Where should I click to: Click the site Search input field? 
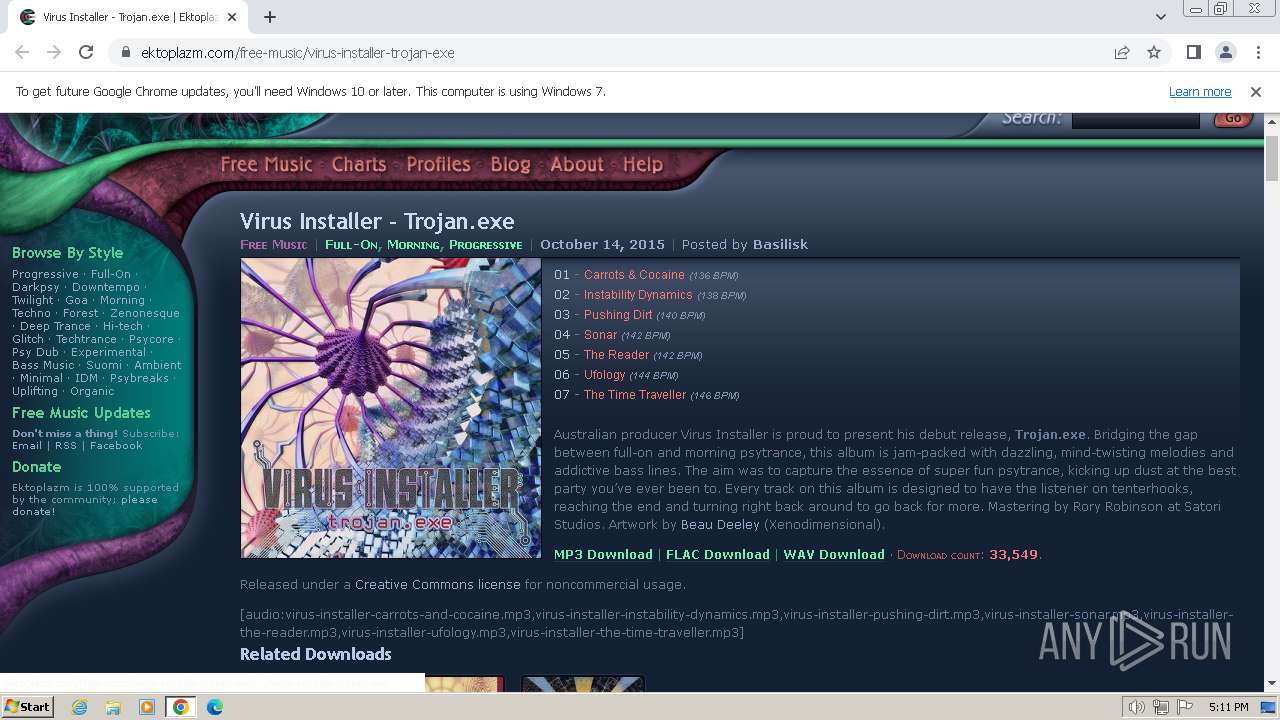1135,119
